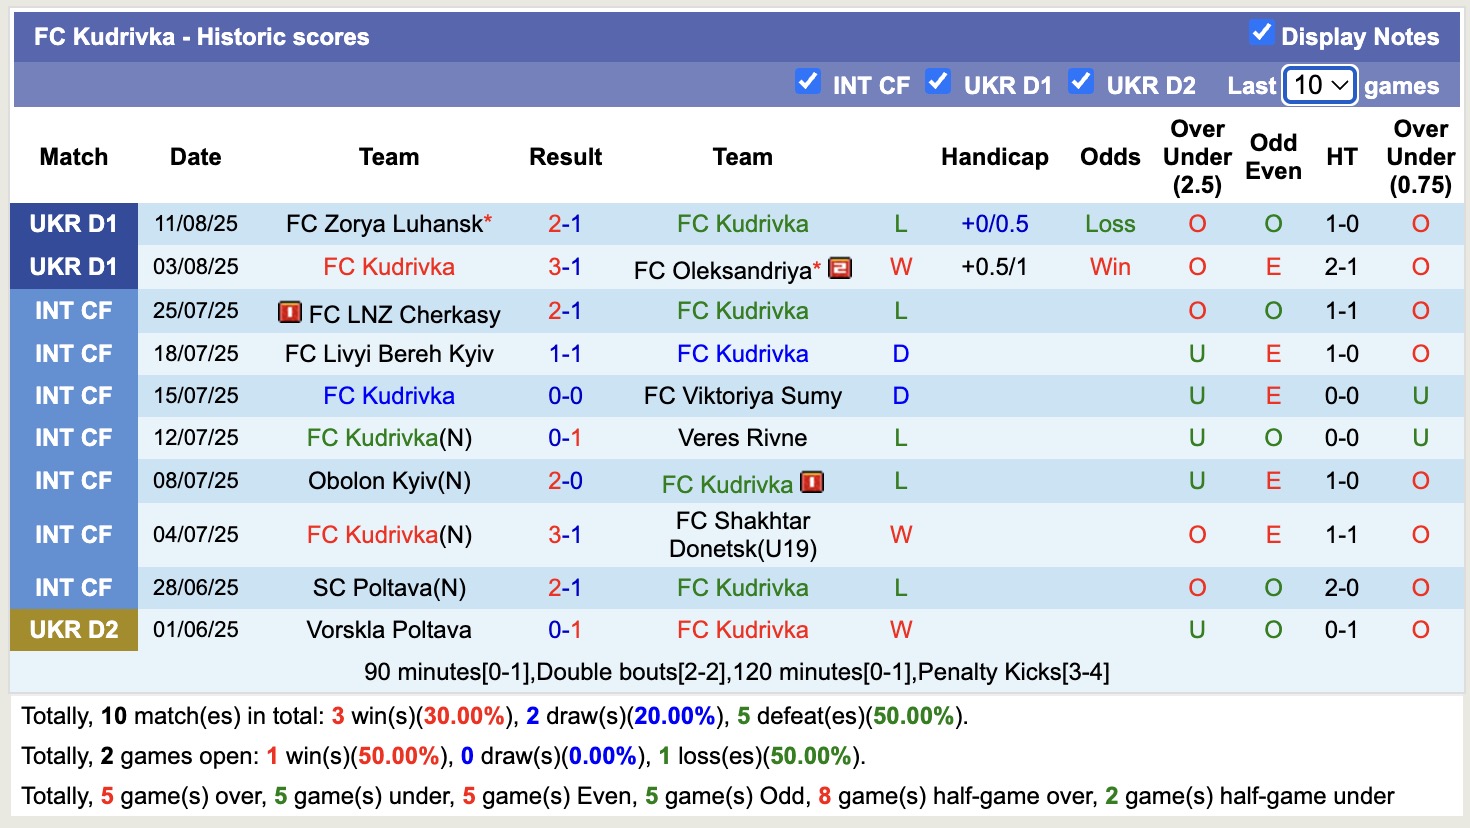The width and height of the screenshot is (1470, 828).
Task: Uncheck the UKR D2 filter
Action: (x=1081, y=84)
